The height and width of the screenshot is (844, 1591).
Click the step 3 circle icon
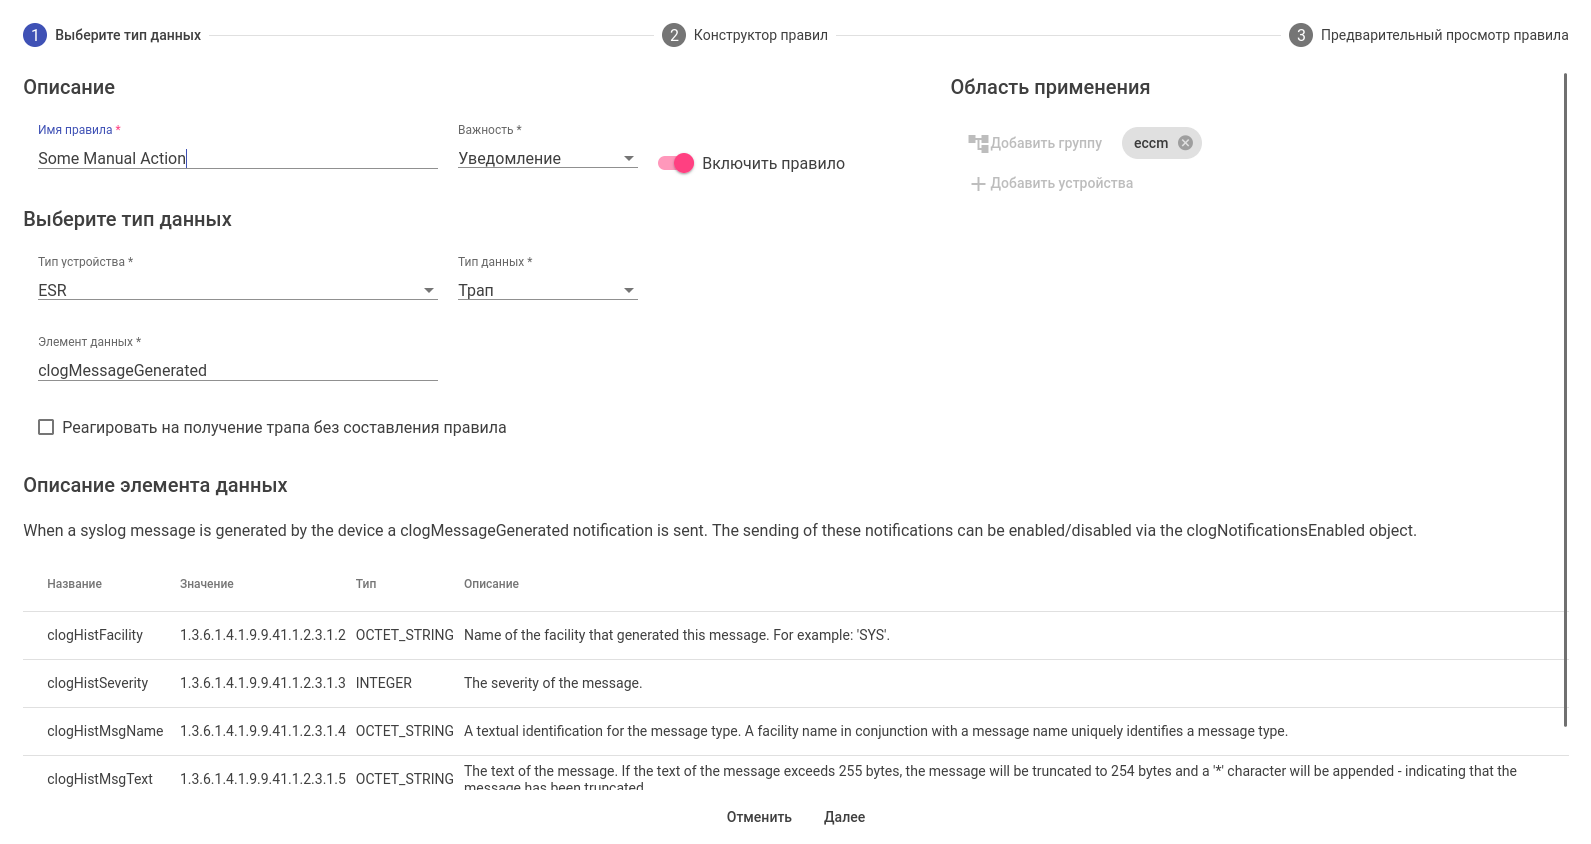[x=1301, y=35]
